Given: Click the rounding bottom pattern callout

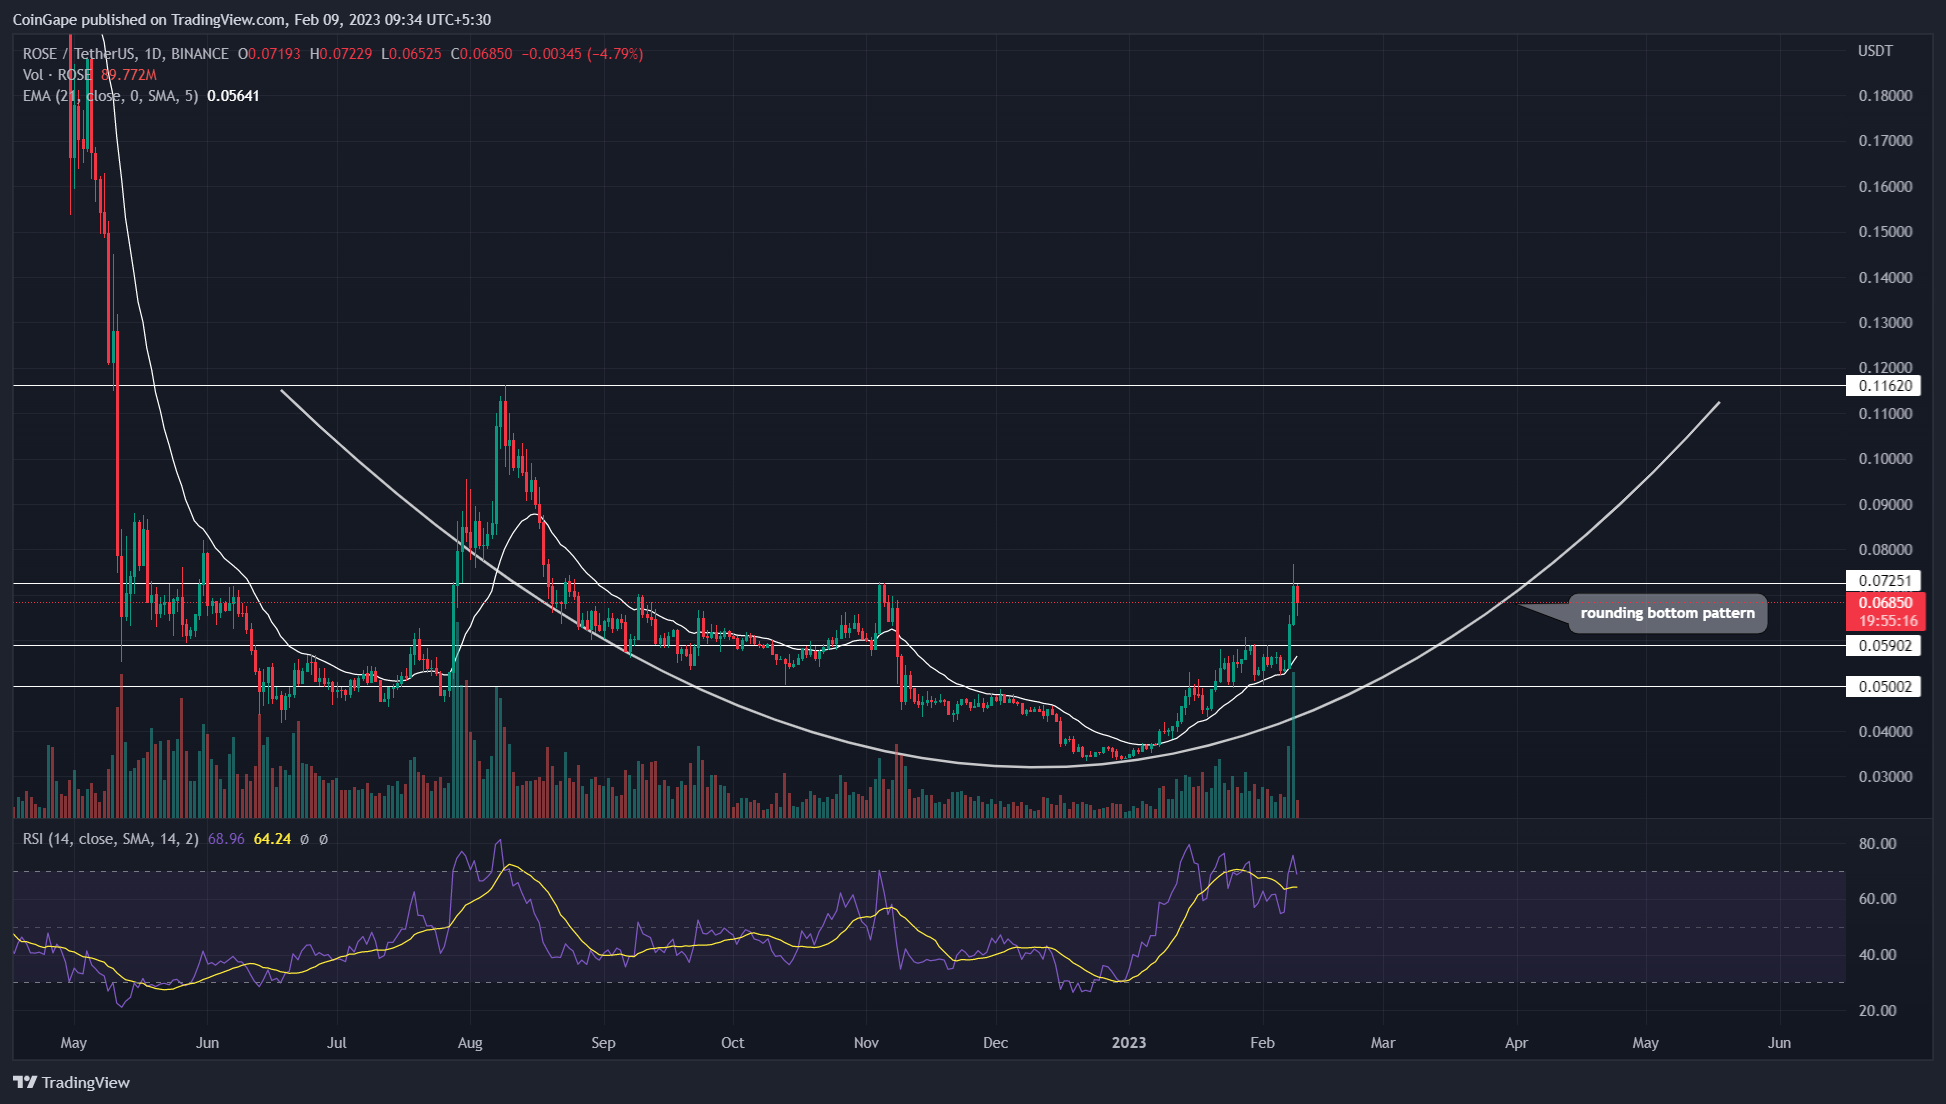Looking at the screenshot, I should [1667, 613].
